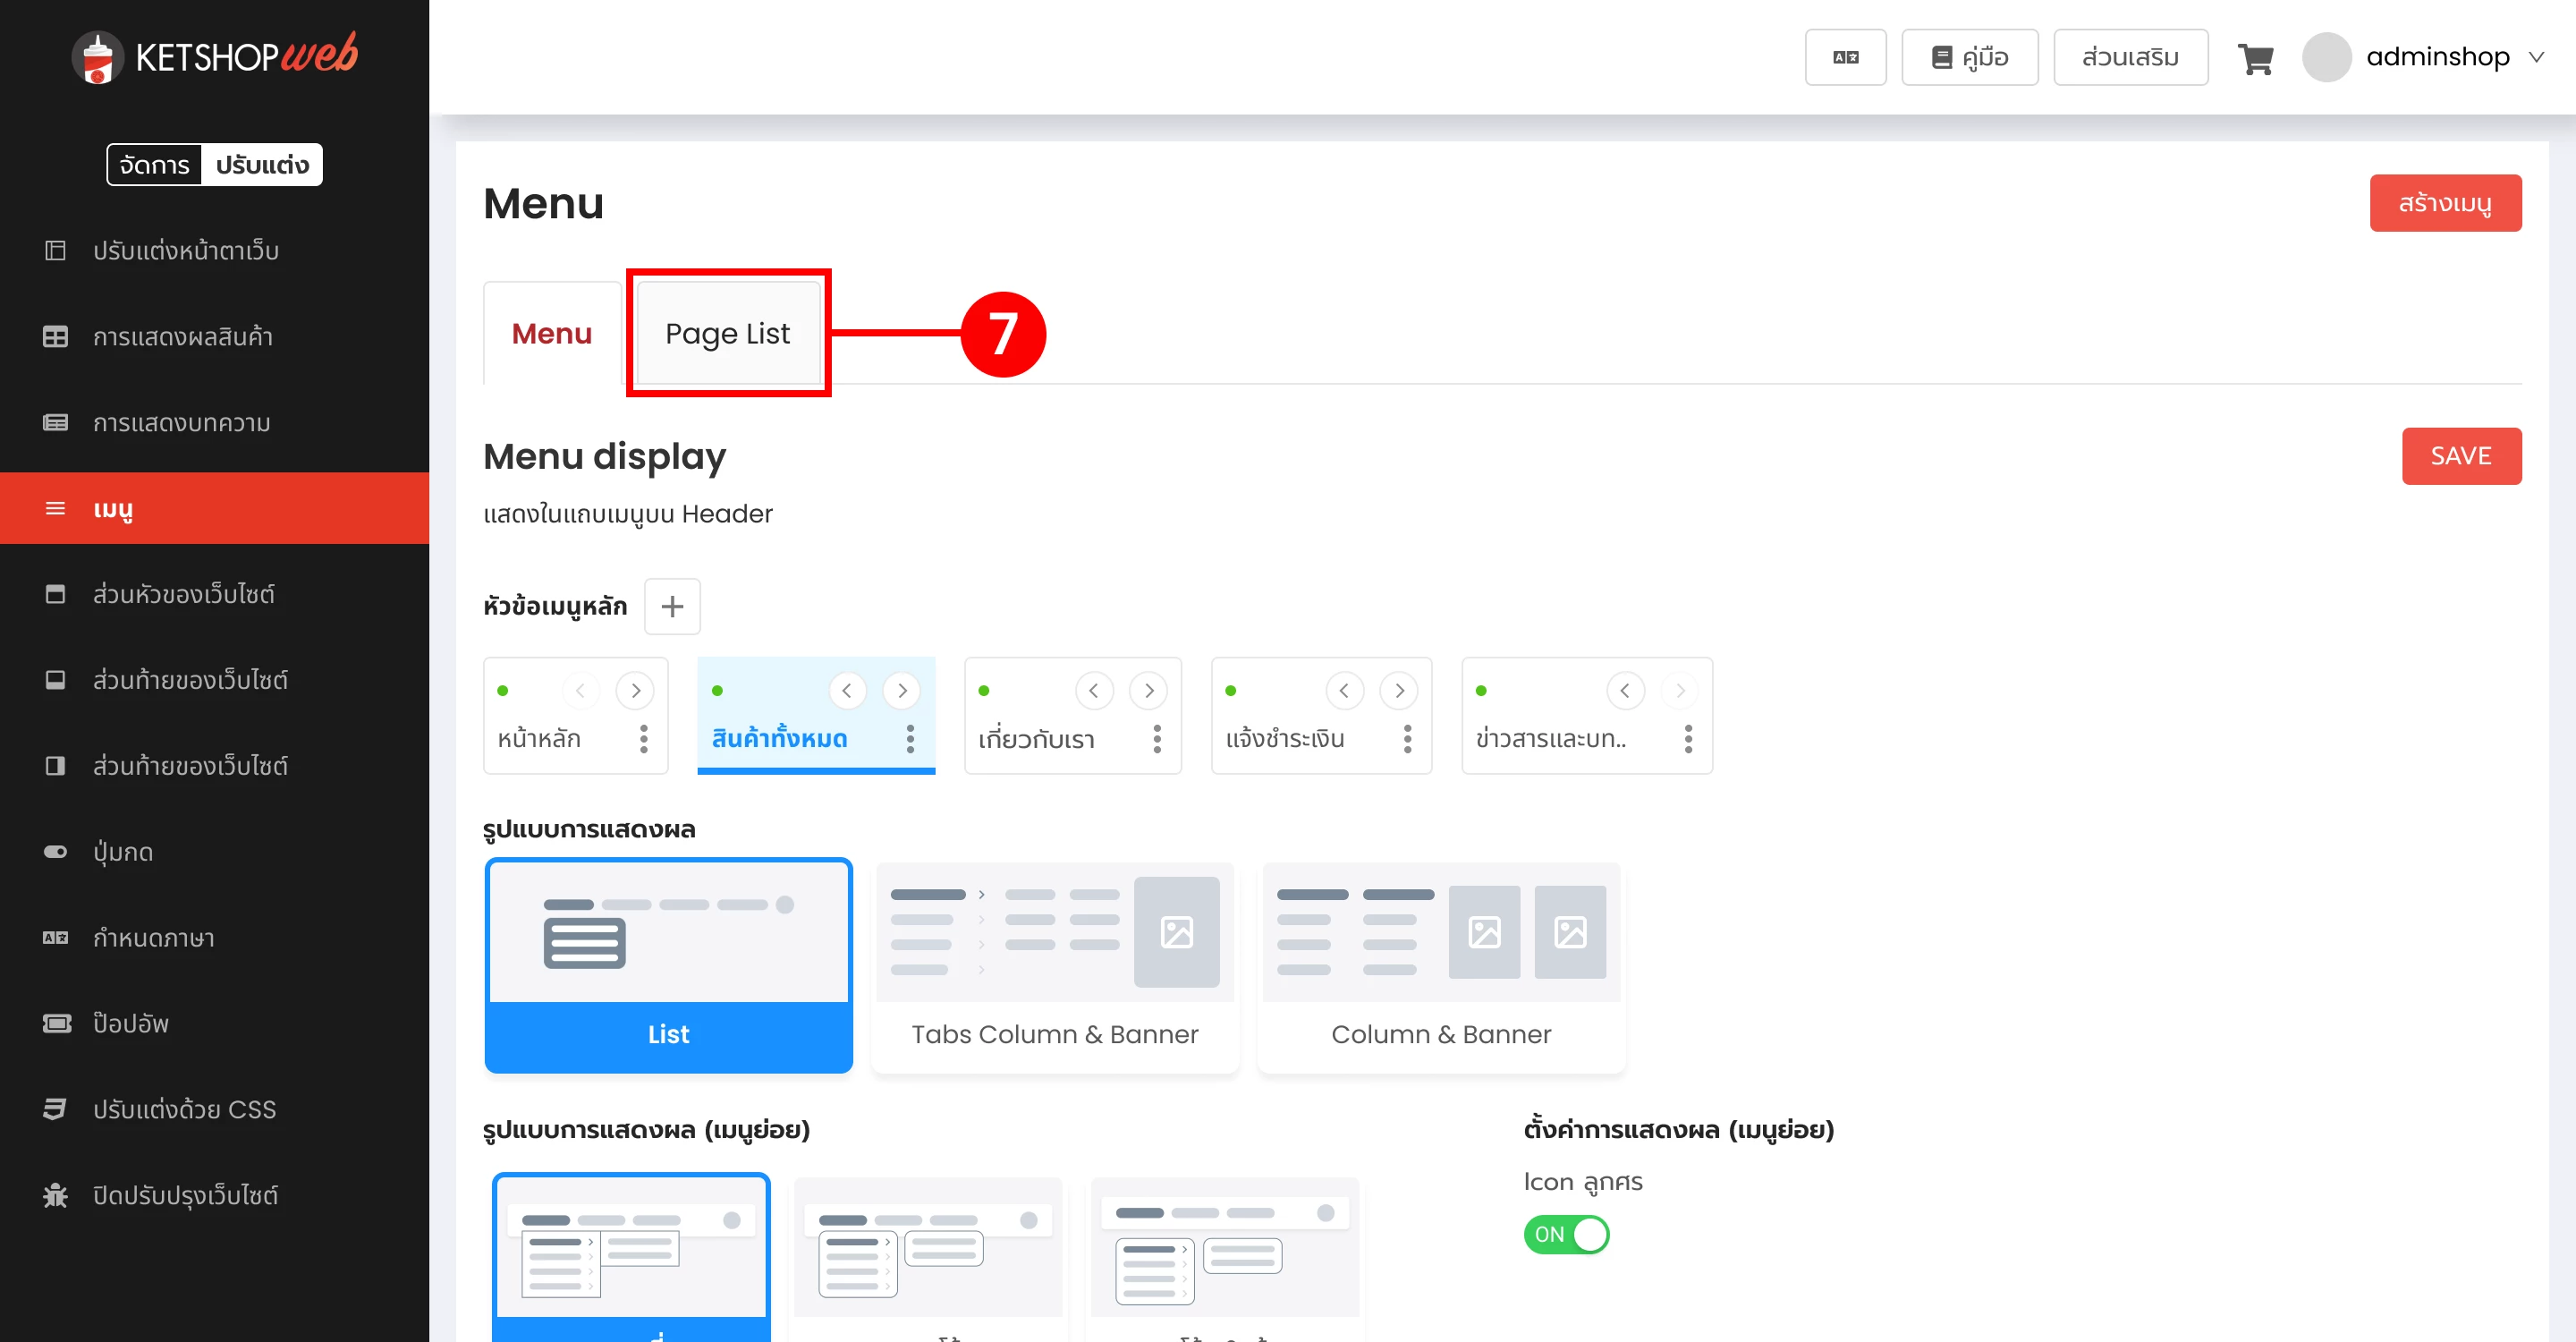This screenshot has width=2576, height=1342.
Task: Move เกี่ยวกับเรา right with arrow
Action: point(1149,690)
